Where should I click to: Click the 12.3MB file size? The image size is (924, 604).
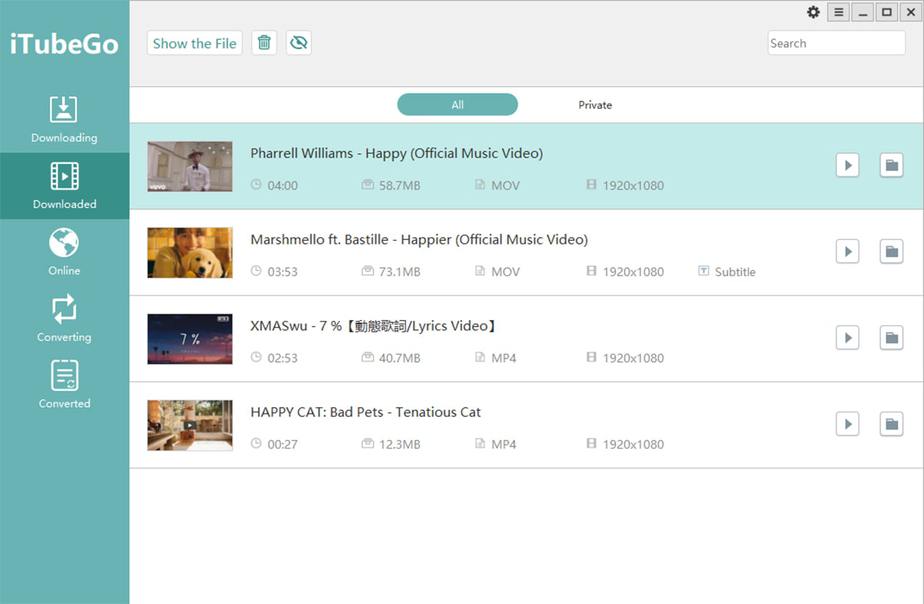[400, 444]
